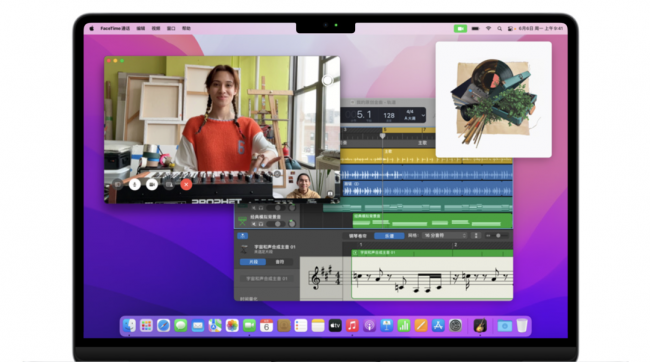
Task: Click the album artwork floating window
Action: point(494,100)
